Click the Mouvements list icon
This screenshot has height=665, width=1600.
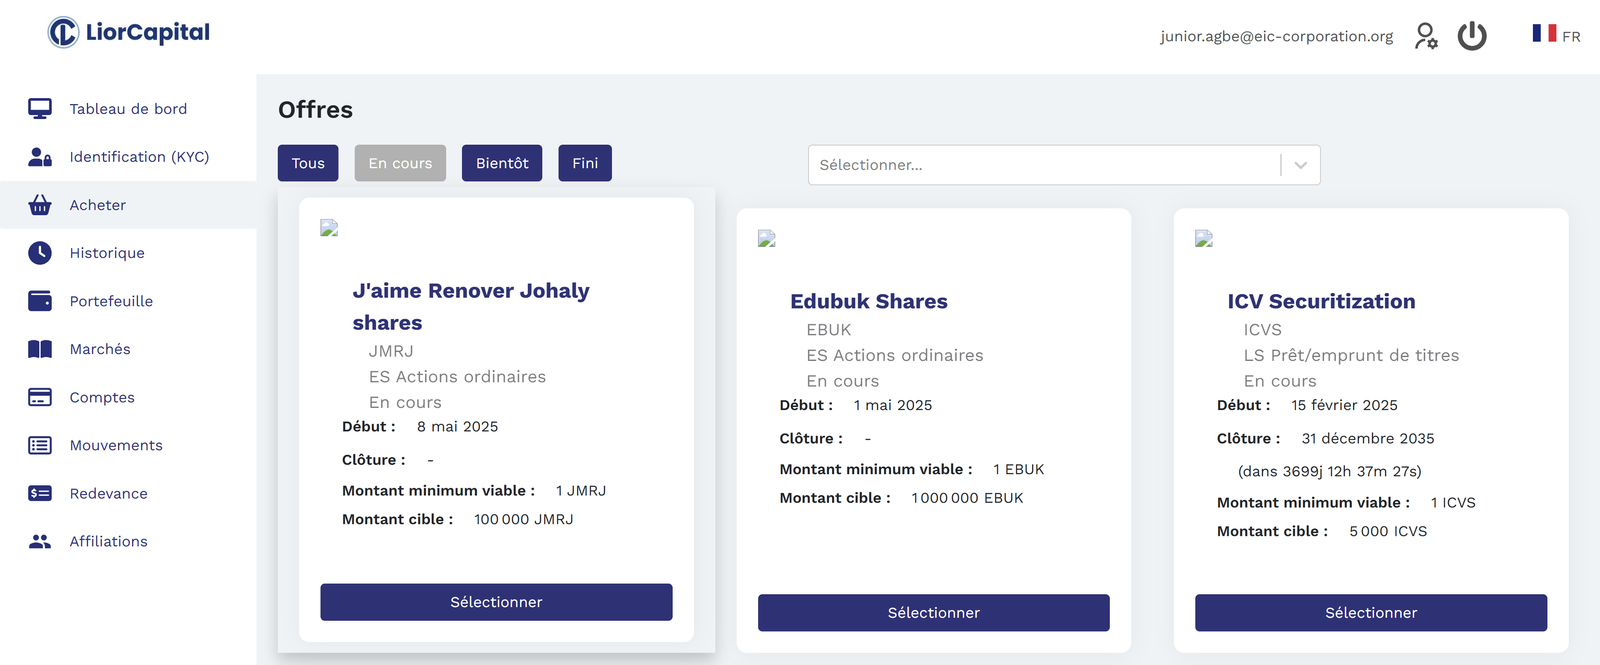40,445
